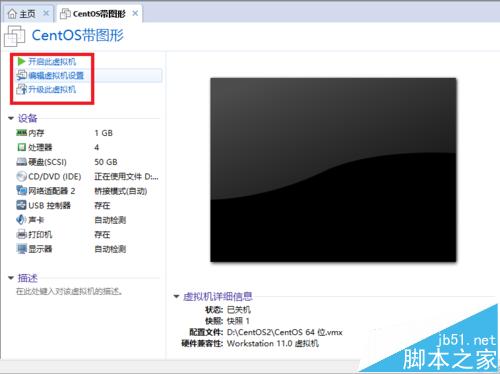Click the memory device icon
The image size is (500, 374).
pyautogui.click(x=22, y=133)
